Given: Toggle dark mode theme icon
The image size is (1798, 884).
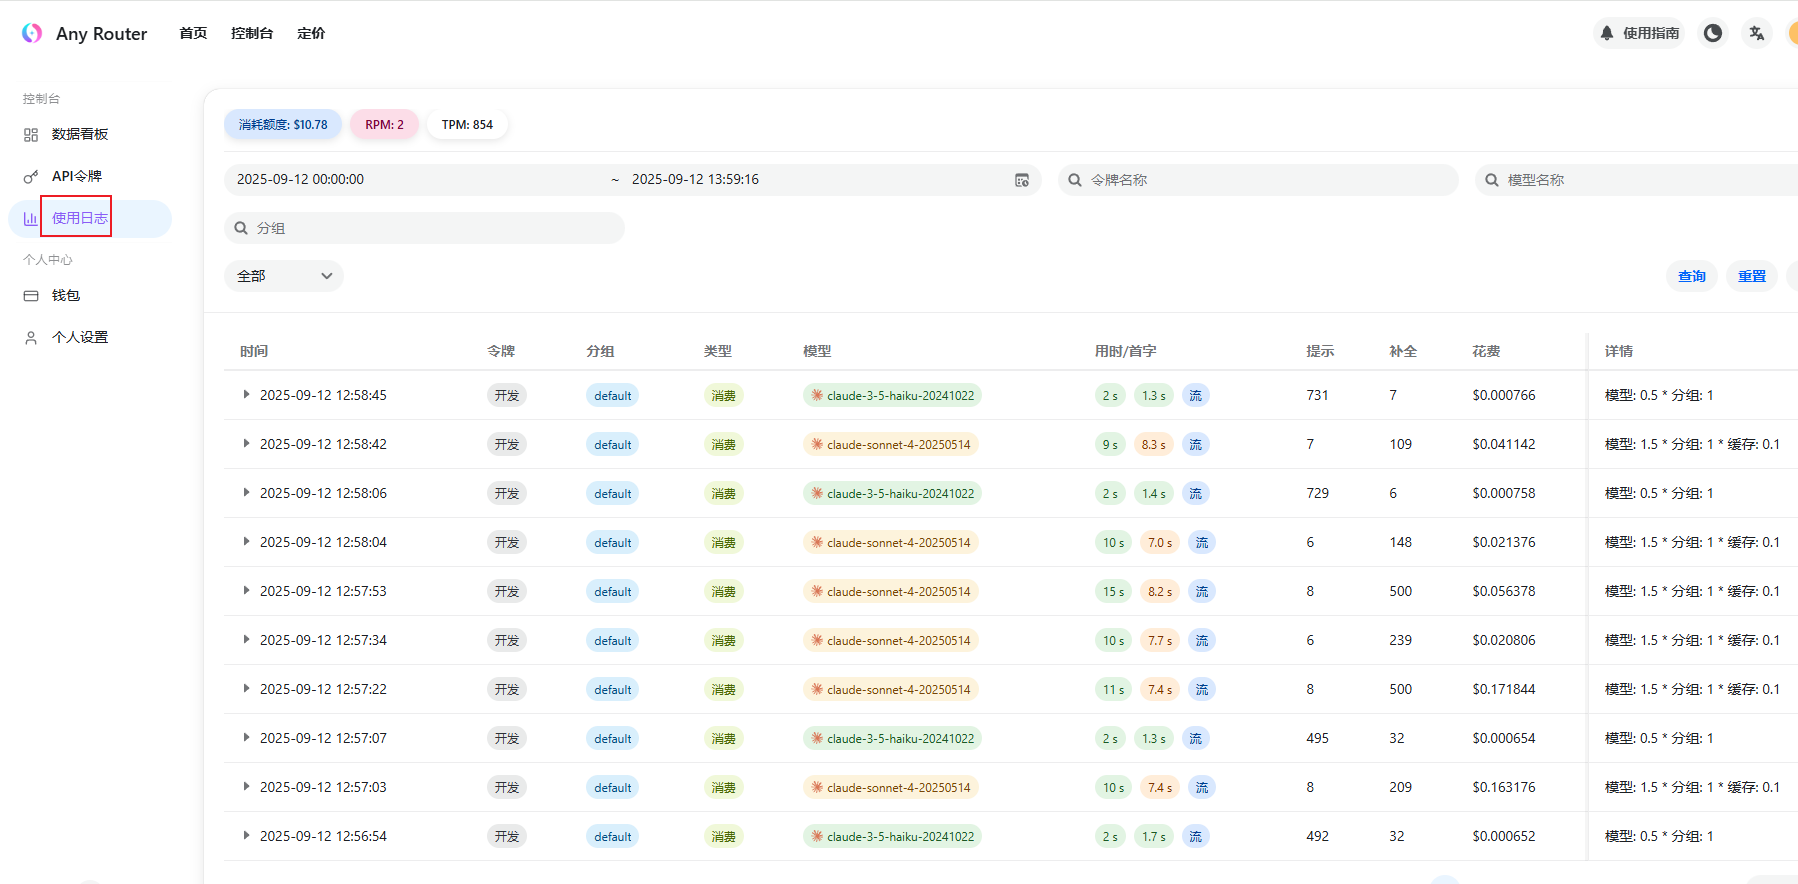Looking at the screenshot, I should pyautogui.click(x=1713, y=33).
